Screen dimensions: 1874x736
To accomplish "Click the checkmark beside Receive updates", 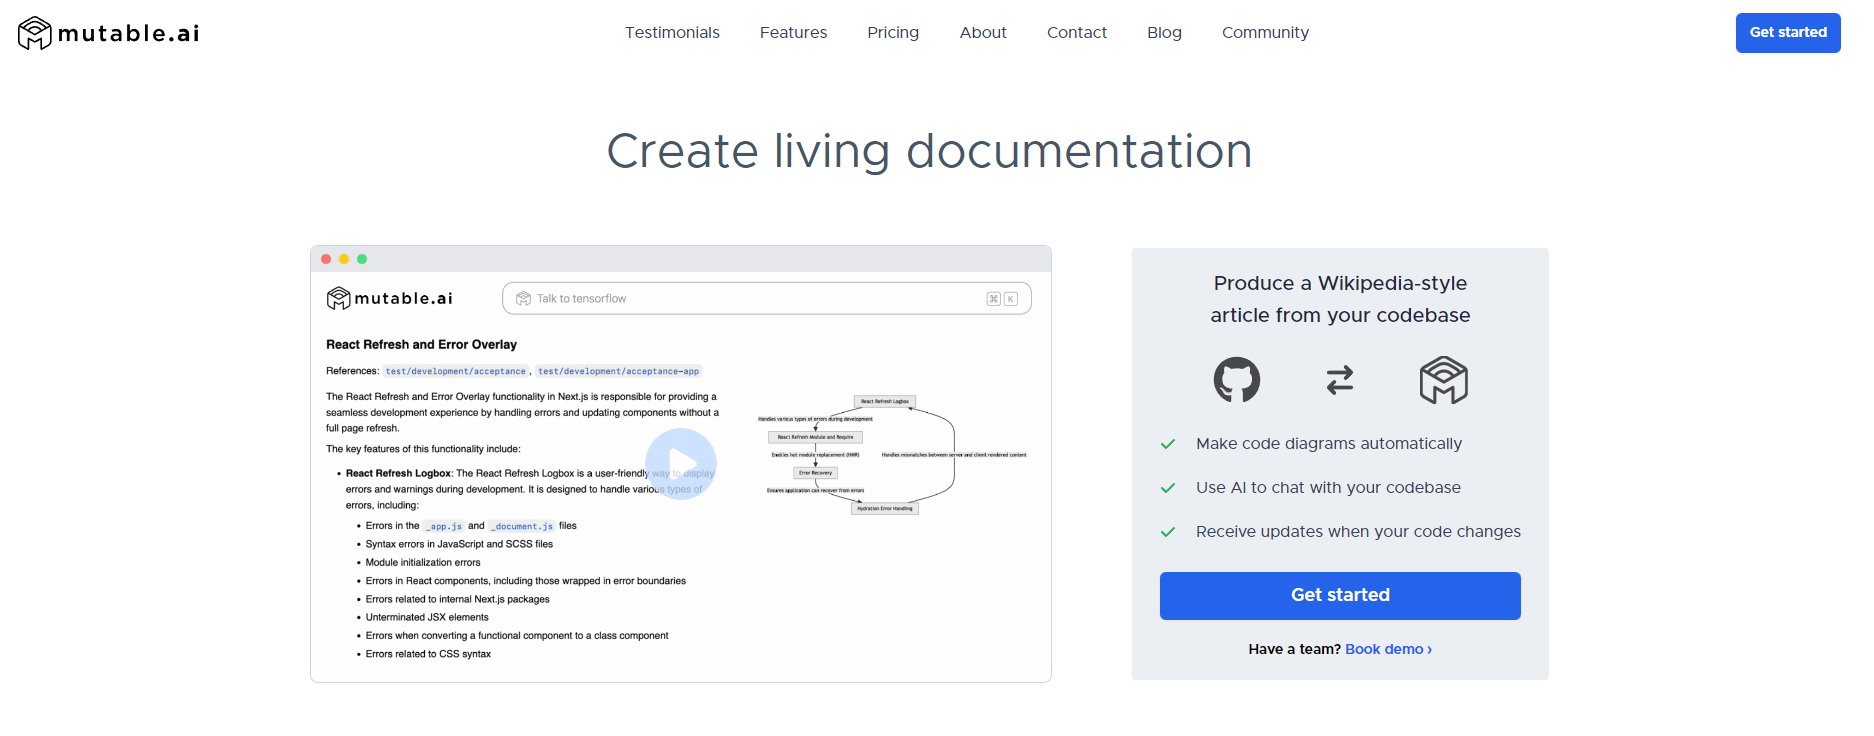I will point(1167,532).
